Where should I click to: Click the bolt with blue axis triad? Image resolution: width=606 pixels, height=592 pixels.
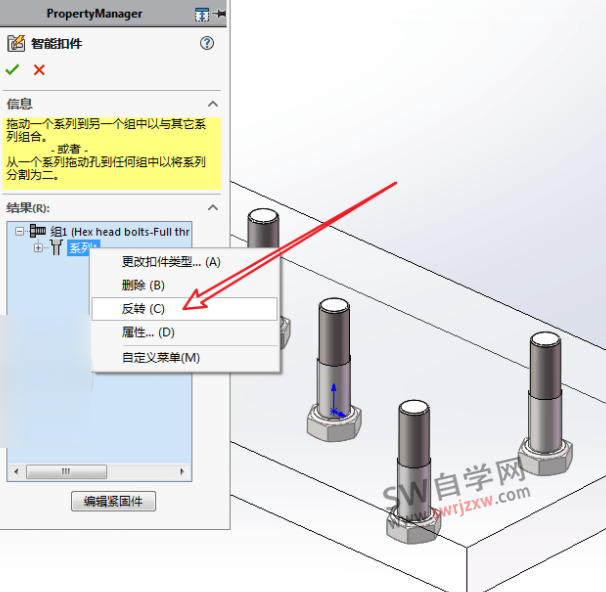point(334,369)
